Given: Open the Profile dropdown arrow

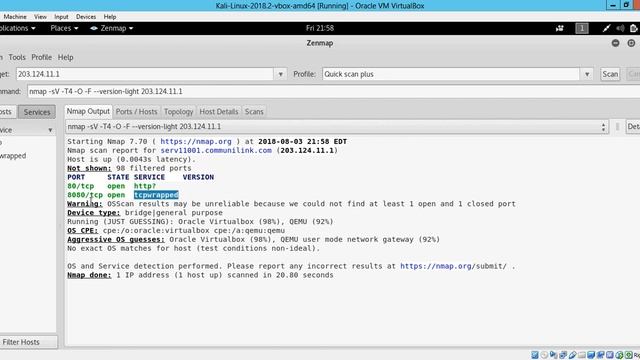Looking at the screenshot, I should [587, 74].
